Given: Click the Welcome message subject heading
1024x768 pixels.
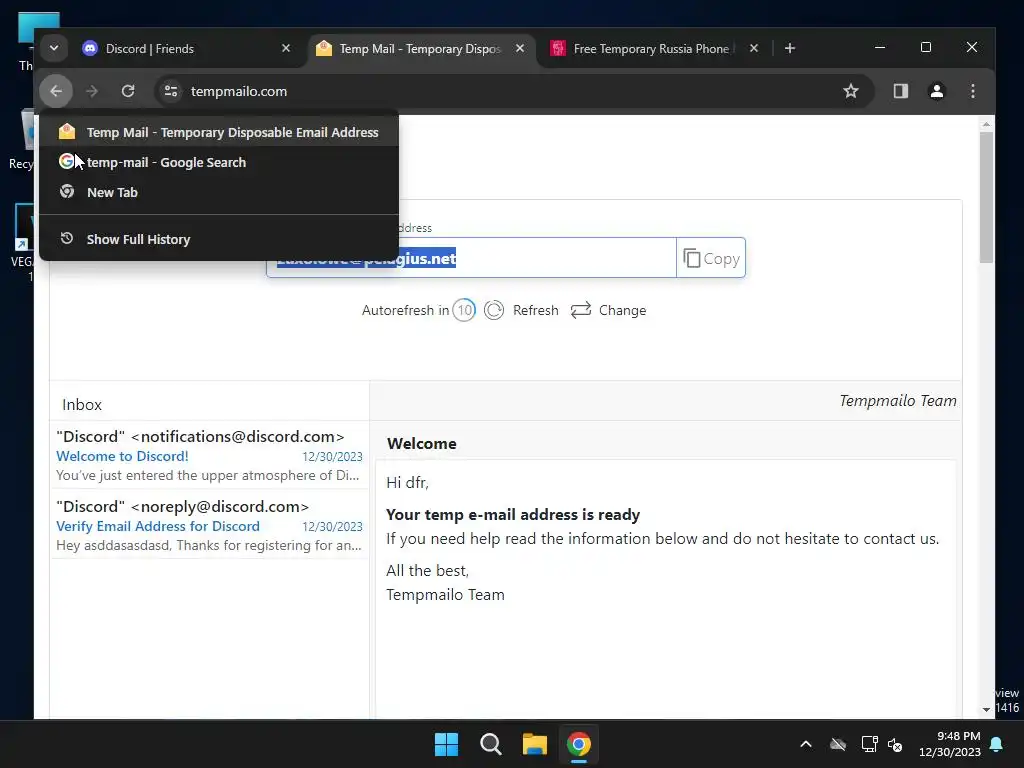Looking at the screenshot, I should [421, 443].
